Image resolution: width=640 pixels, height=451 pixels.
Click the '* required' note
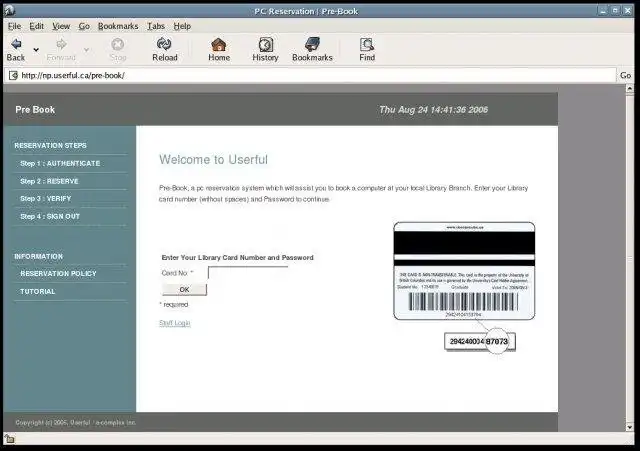(174, 304)
